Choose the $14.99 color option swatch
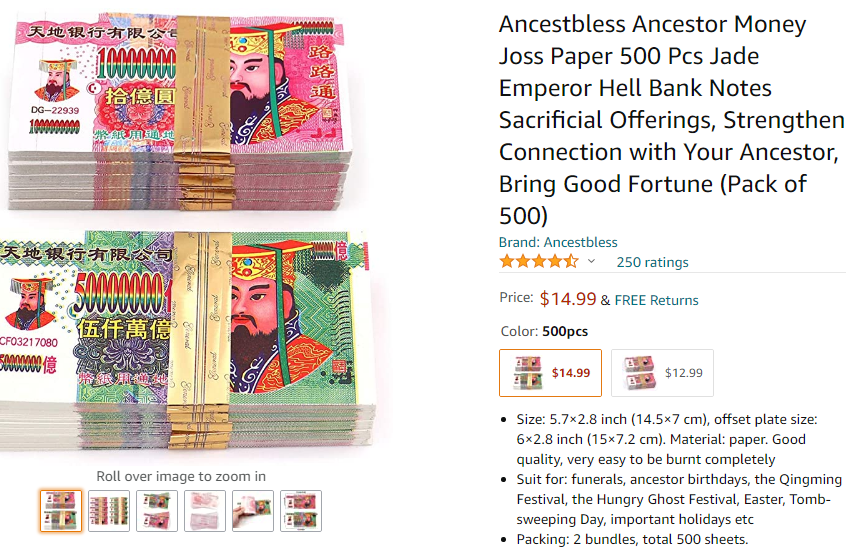The height and width of the screenshot is (548, 849). [x=550, y=373]
